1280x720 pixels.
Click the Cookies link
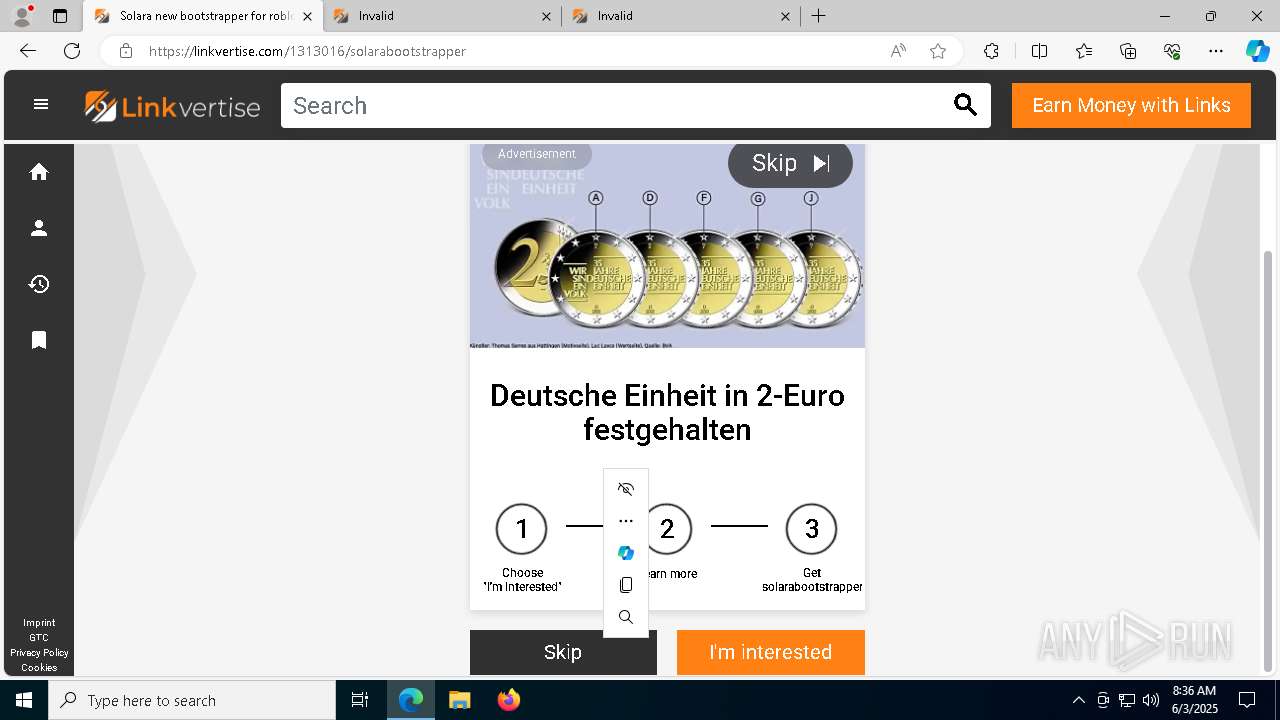tap(39, 668)
